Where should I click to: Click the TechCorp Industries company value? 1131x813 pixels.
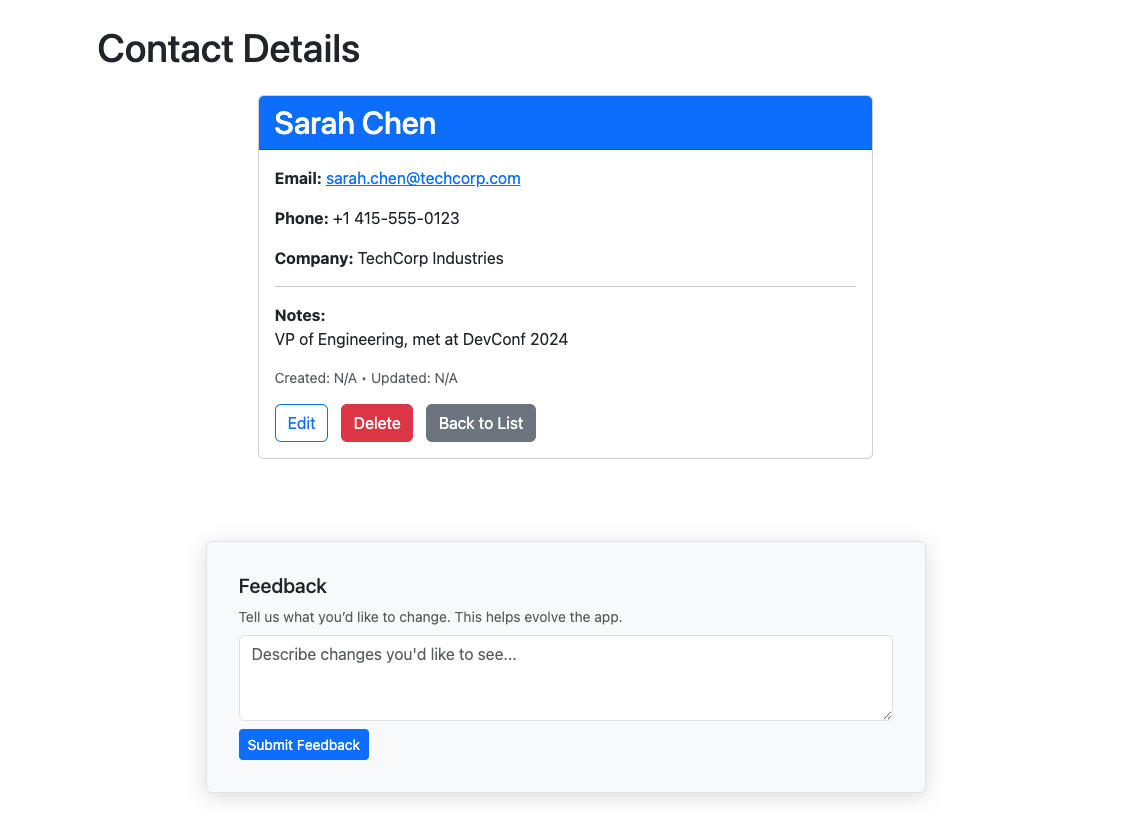click(x=431, y=258)
